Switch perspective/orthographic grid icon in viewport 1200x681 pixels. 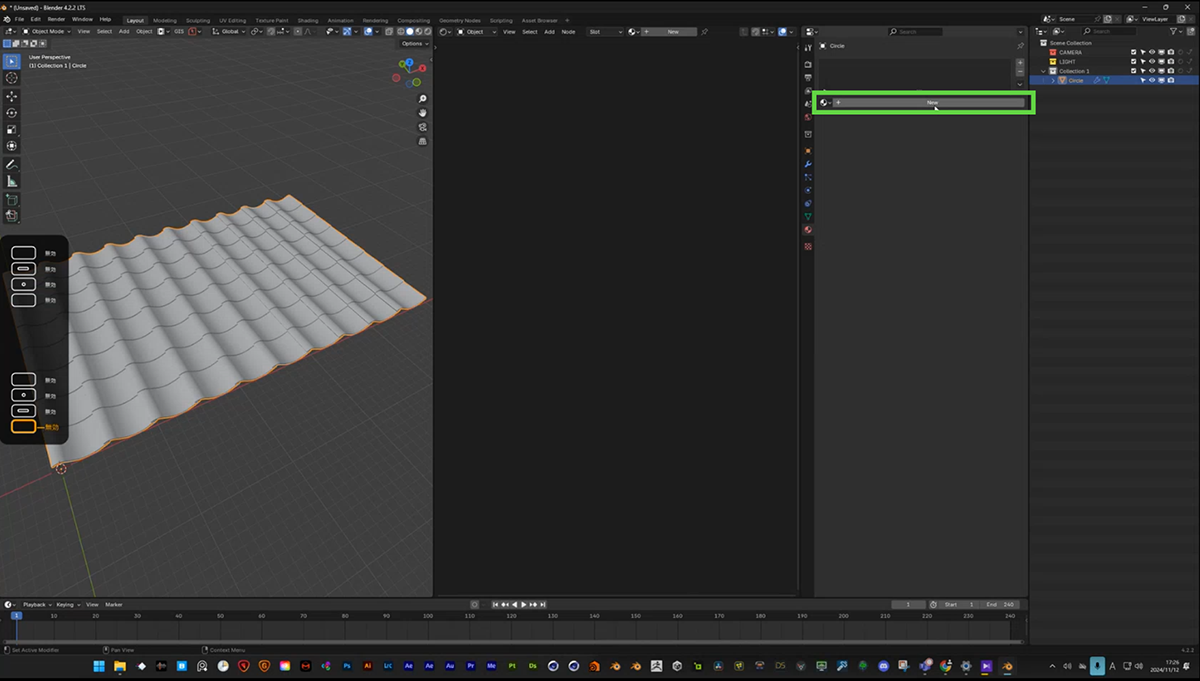[423, 141]
